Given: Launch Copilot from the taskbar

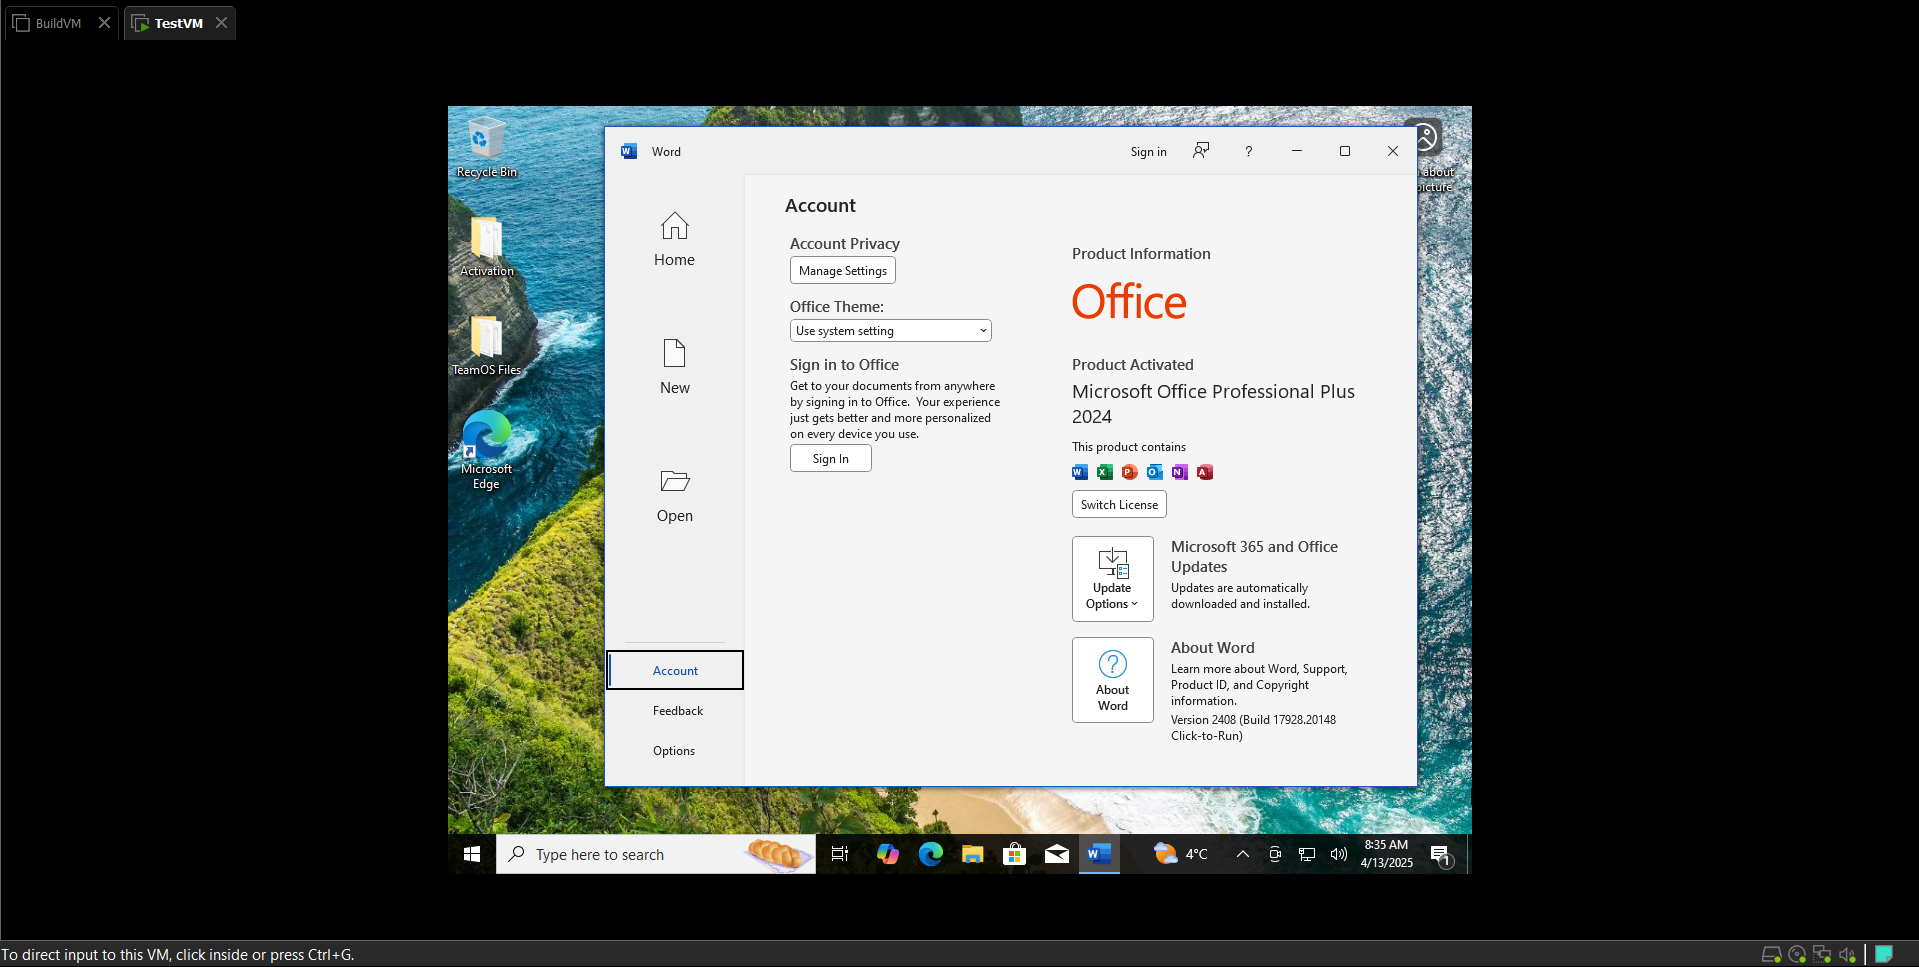Looking at the screenshot, I should 888,854.
